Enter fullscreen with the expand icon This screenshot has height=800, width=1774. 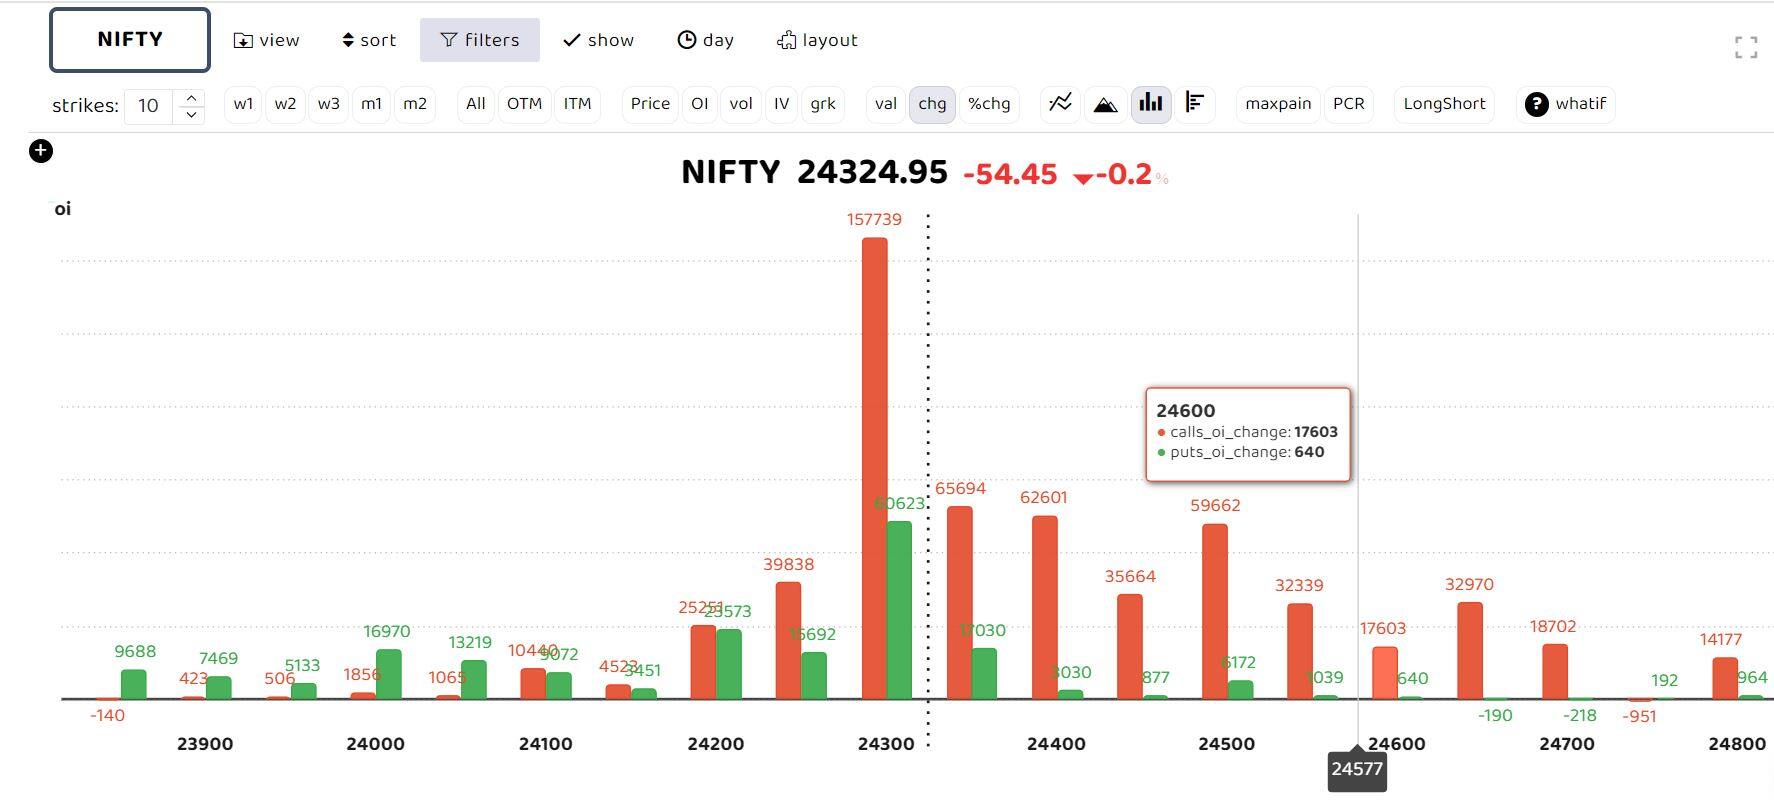[x=1746, y=47]
